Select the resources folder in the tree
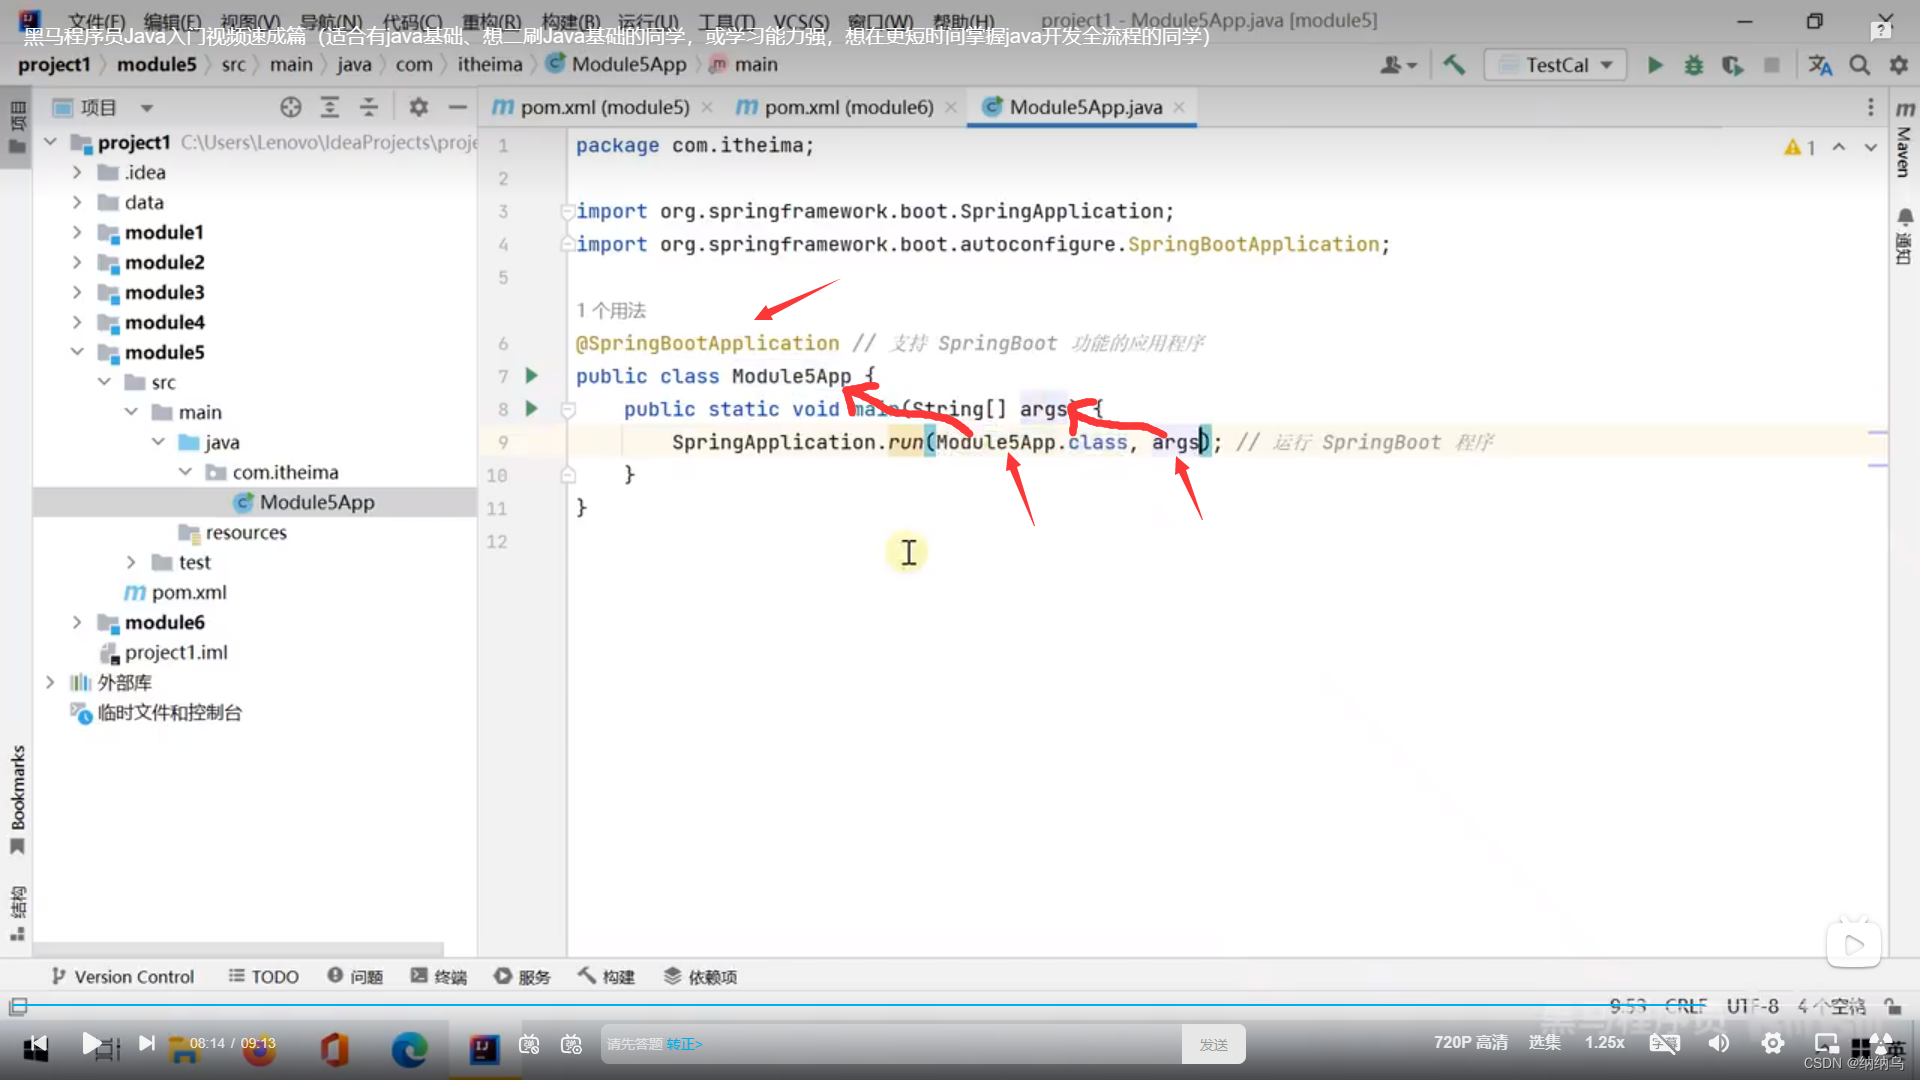The height and width of the screenshot is (1080, 1920). click(233, 532)
